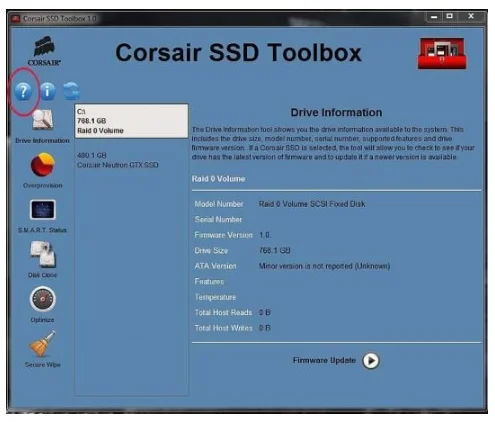495x422 pixels.
Task: Click the Drive Information heading
Action: coord(336,113)
